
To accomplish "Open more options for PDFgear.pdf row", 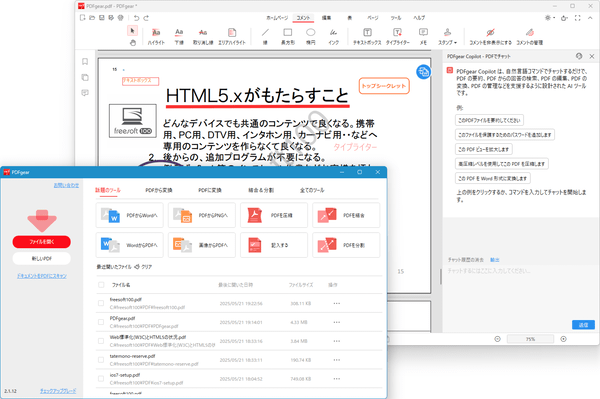I will pyautogui.click(x=337, y=322).
